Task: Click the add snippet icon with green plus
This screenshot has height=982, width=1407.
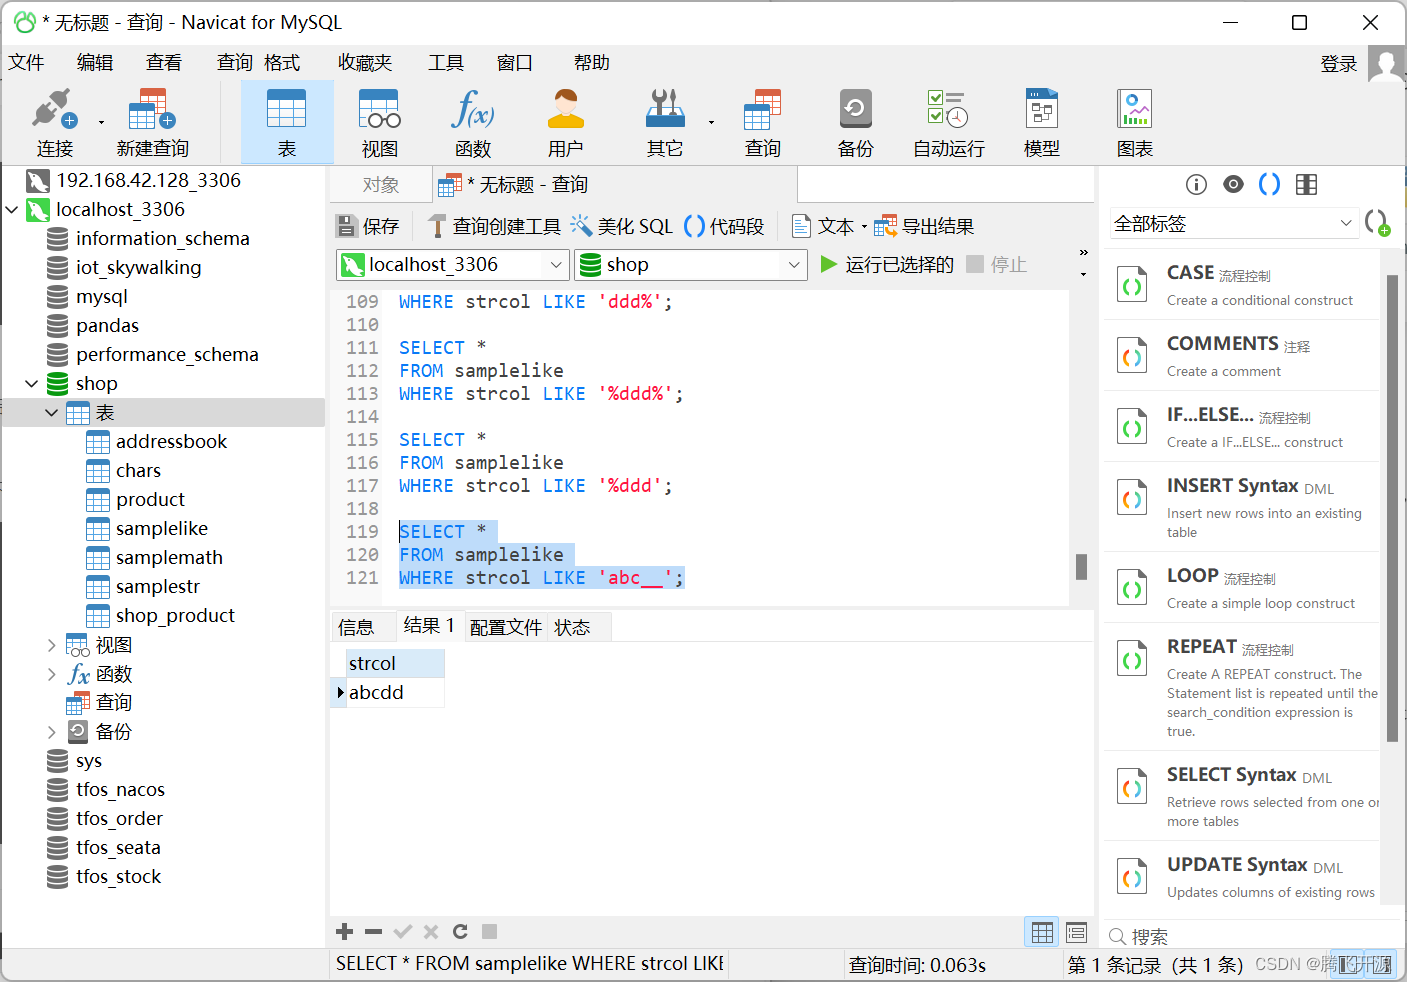Action: [x=1377, y=222]
